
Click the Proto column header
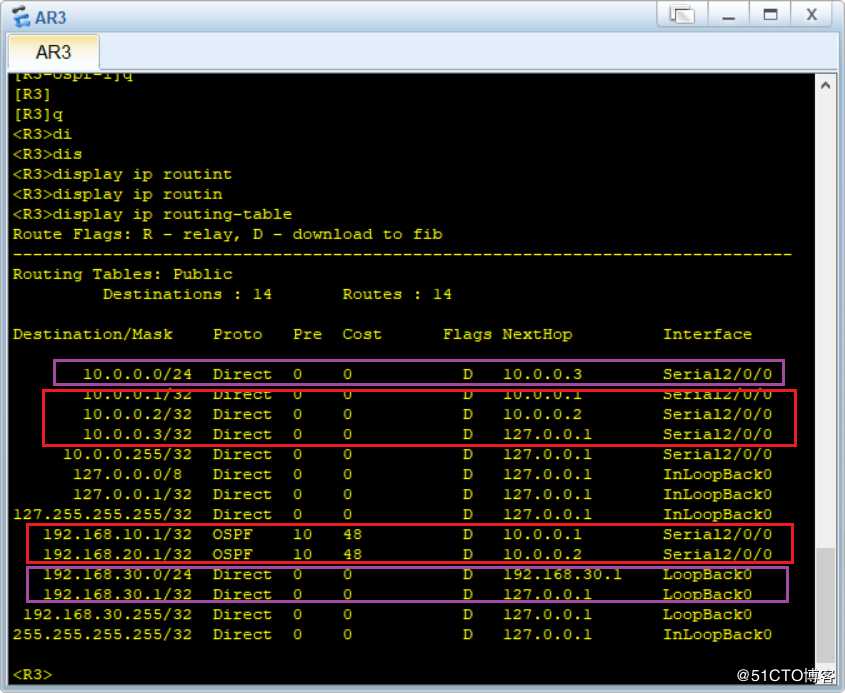pos(238,334)
